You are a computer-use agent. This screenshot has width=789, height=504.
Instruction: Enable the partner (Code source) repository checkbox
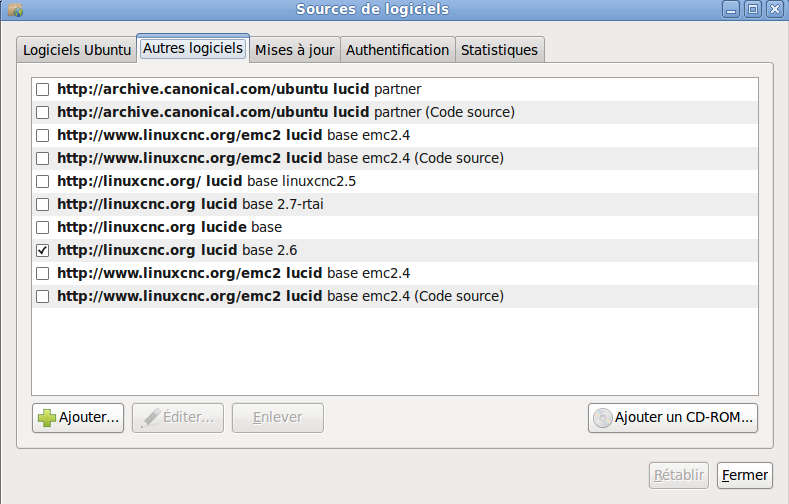(43, 112)
